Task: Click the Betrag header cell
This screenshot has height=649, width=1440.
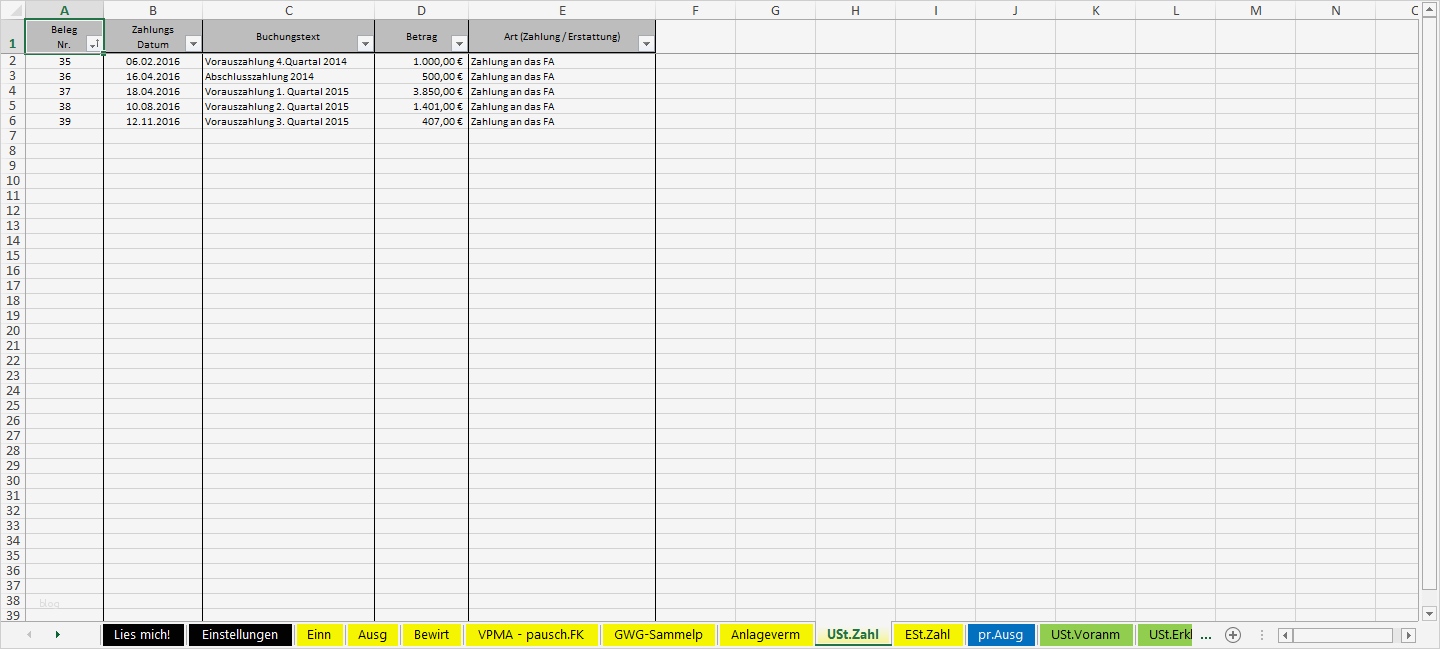Action: click(x=421, y=37)
